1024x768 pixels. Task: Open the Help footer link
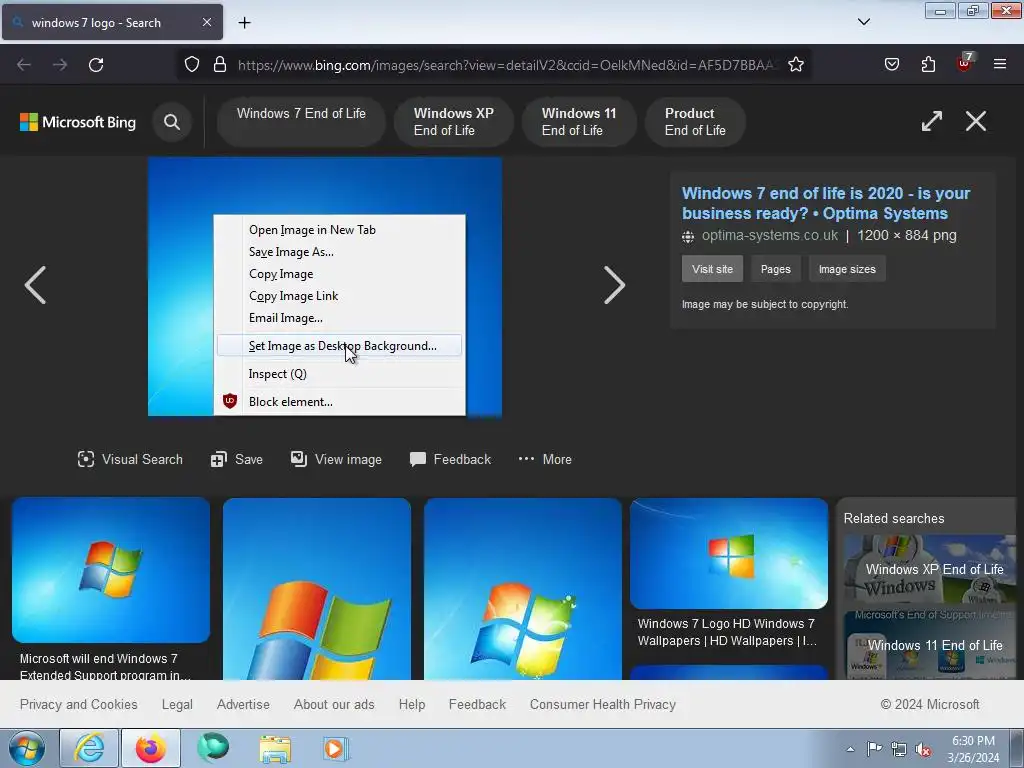[411, 704]
